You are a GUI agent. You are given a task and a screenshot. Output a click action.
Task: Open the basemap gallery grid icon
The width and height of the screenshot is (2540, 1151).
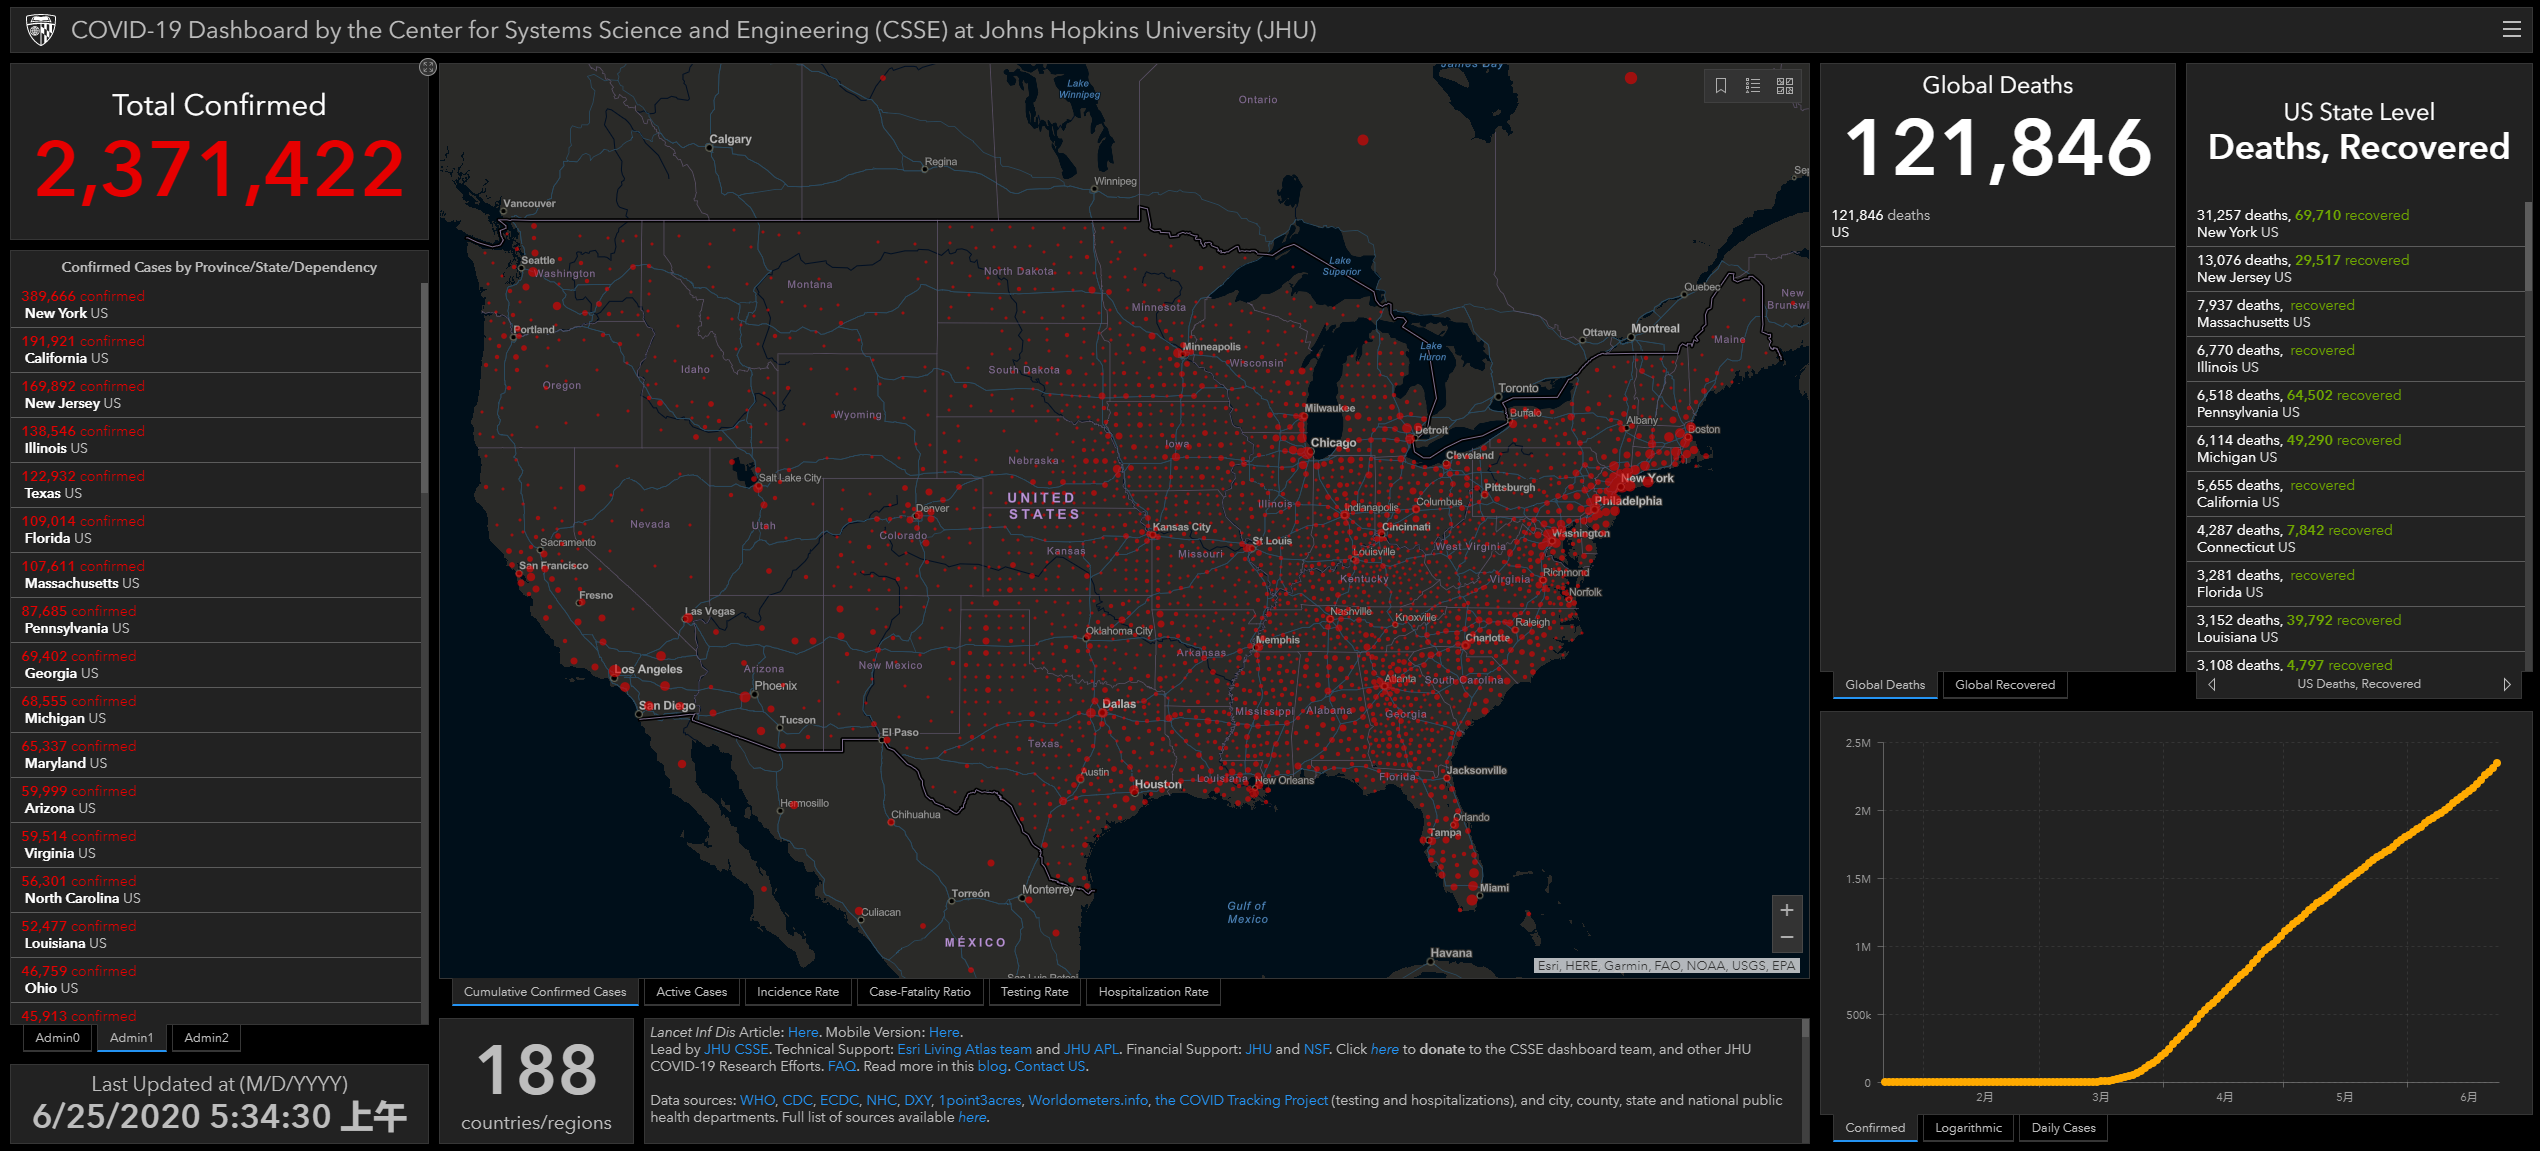tap(1785, 86)
